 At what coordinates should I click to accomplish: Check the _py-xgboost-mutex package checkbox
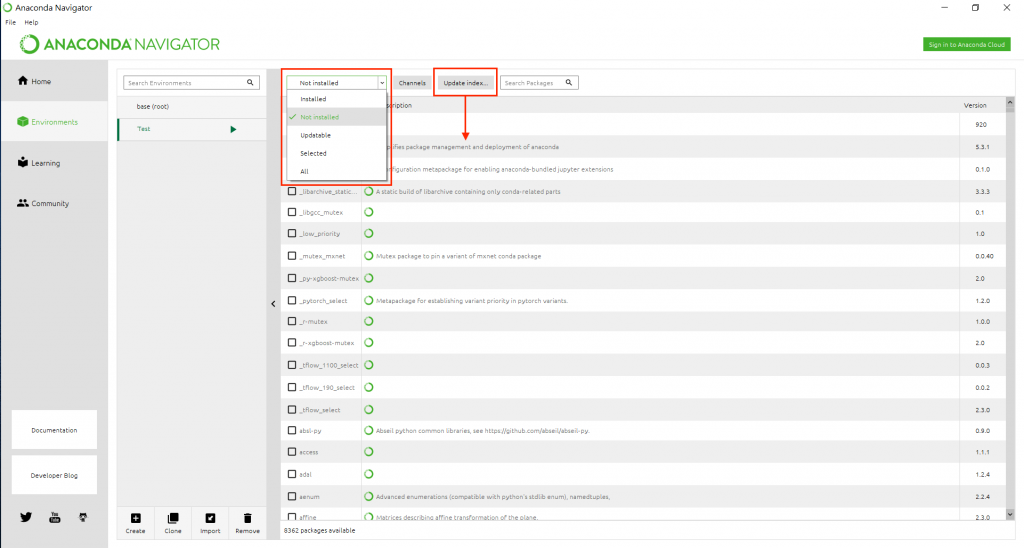click(292, 278)
